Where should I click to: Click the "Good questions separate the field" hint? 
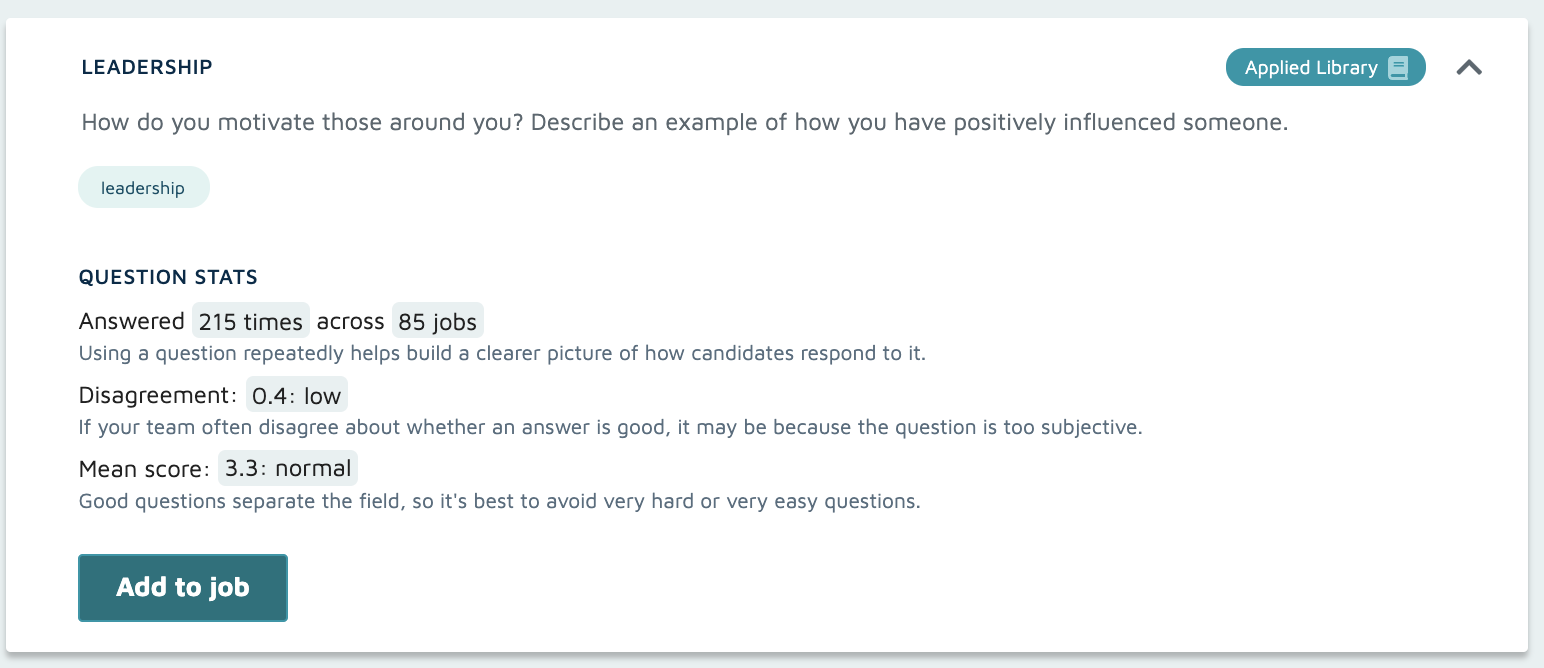point(499,501)
